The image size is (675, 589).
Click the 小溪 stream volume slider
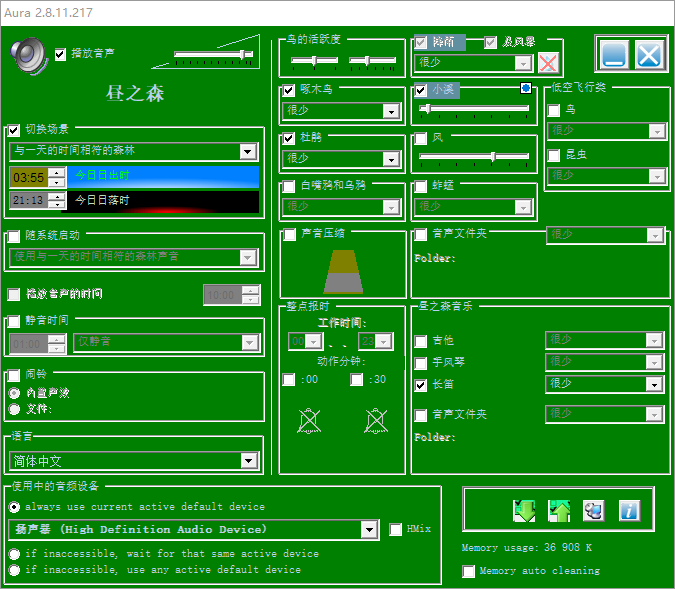pyautogui.click(x=474, y=109)
